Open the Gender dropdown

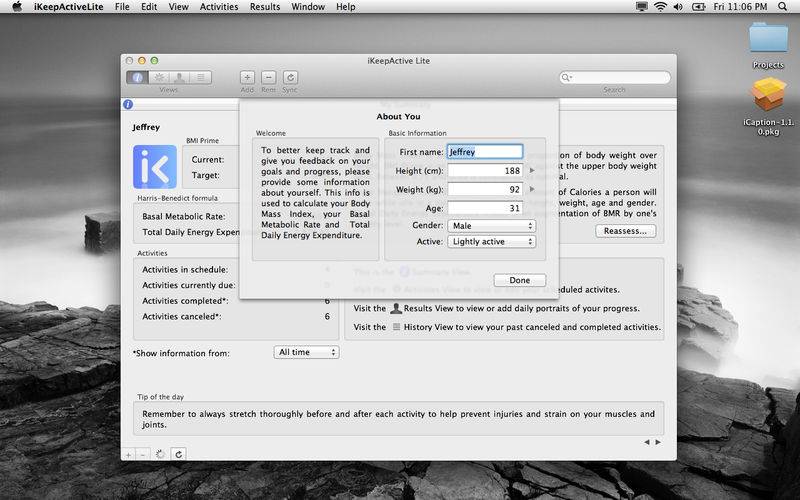pyautogui.click(x=491, y=226)
